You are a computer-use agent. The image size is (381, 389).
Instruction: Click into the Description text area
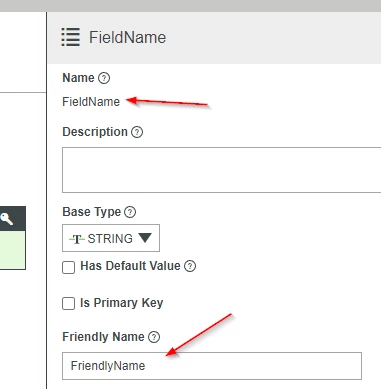221,170
